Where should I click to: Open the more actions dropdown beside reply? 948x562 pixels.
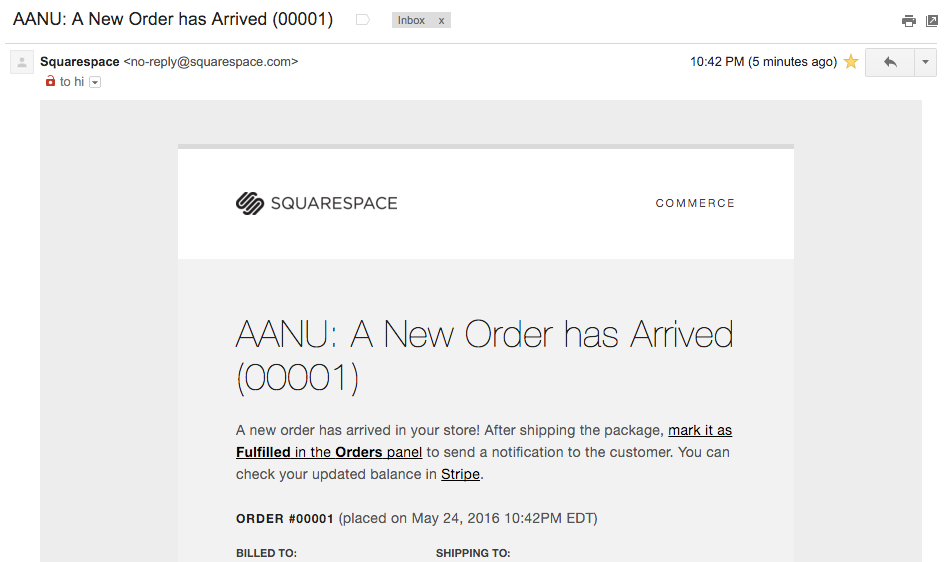pyautogui.click(x=925, y=62)
